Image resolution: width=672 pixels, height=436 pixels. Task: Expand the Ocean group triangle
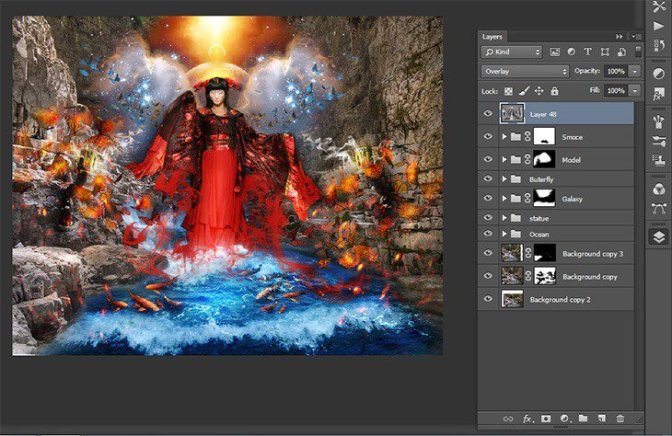(504, 234)
